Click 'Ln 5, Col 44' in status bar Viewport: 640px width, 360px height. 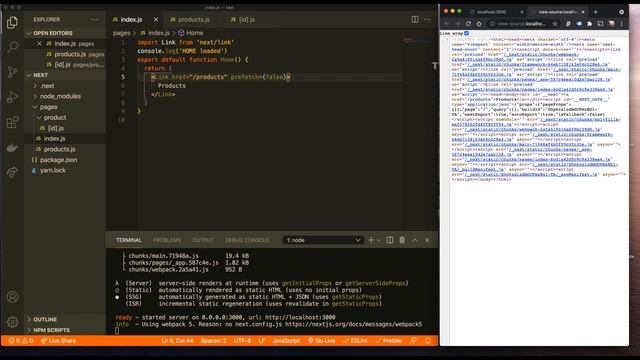tap(177, 340)
